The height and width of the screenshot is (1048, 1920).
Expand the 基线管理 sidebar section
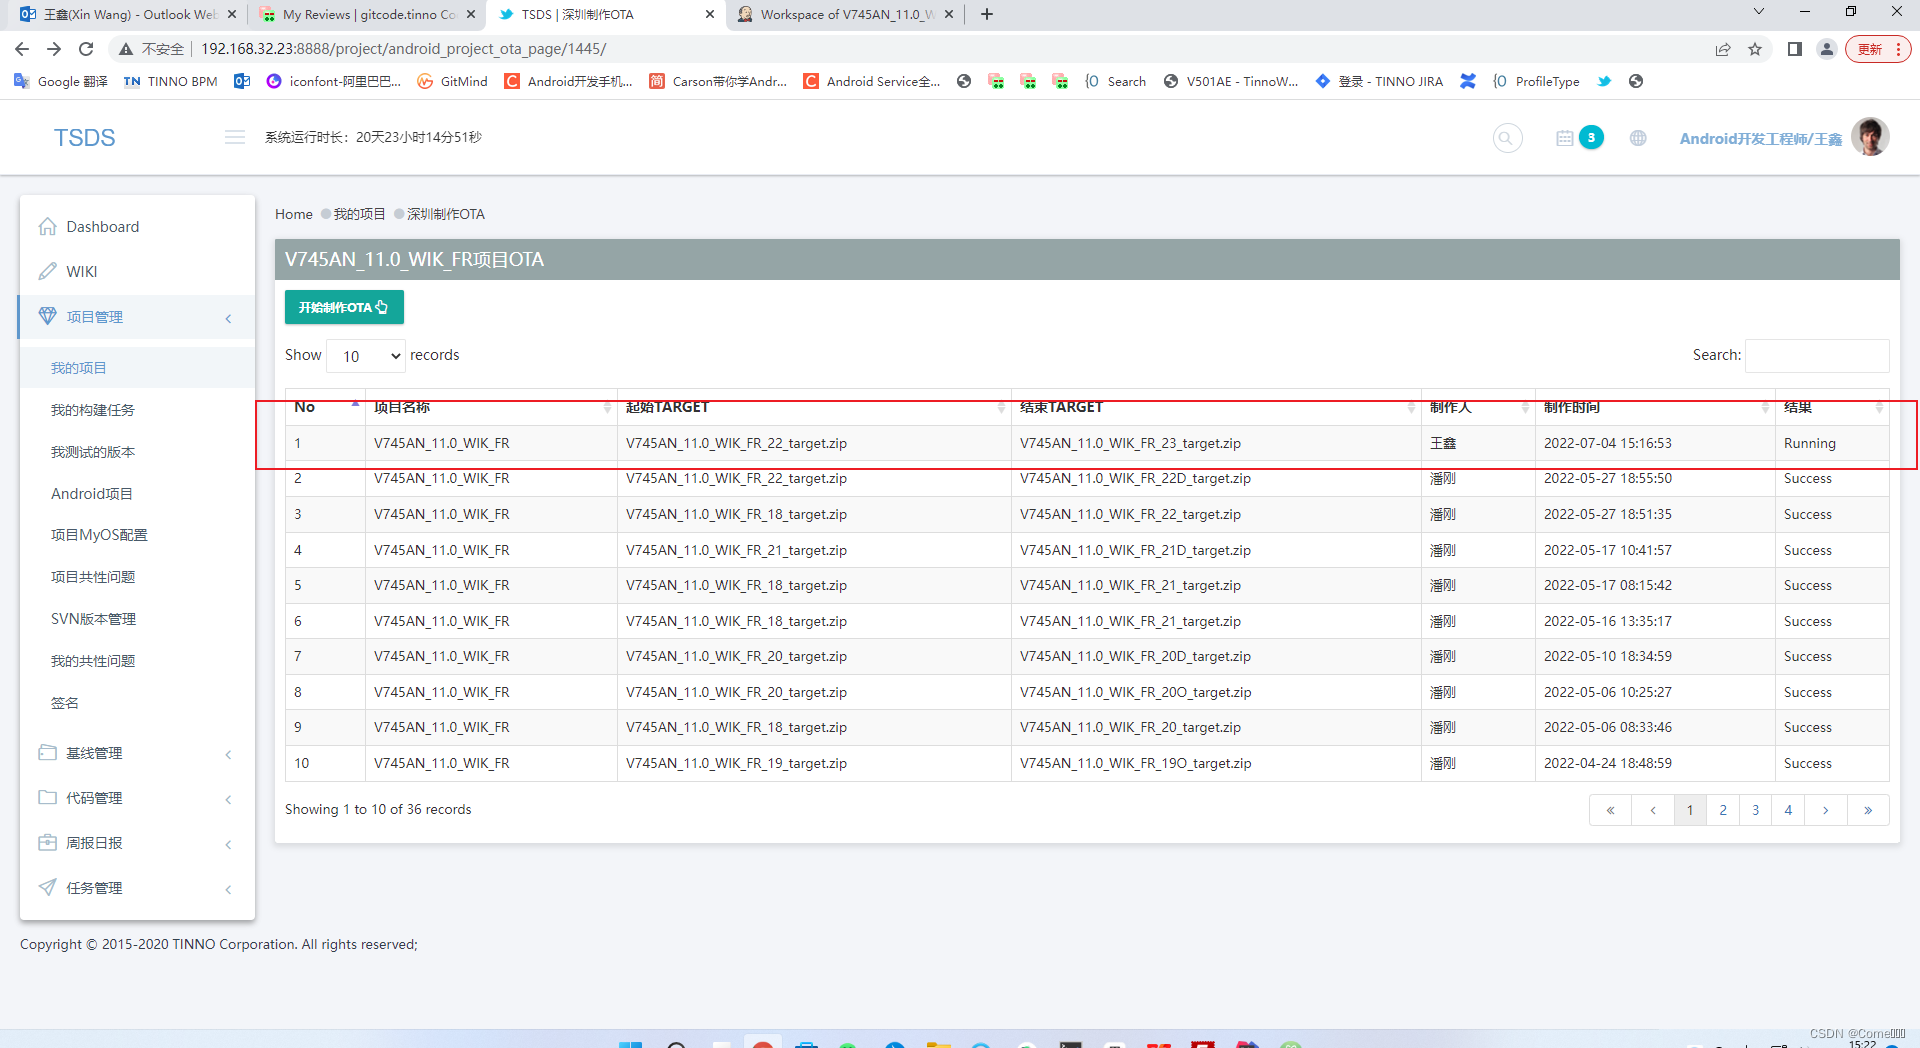click(x=137, y=753)
